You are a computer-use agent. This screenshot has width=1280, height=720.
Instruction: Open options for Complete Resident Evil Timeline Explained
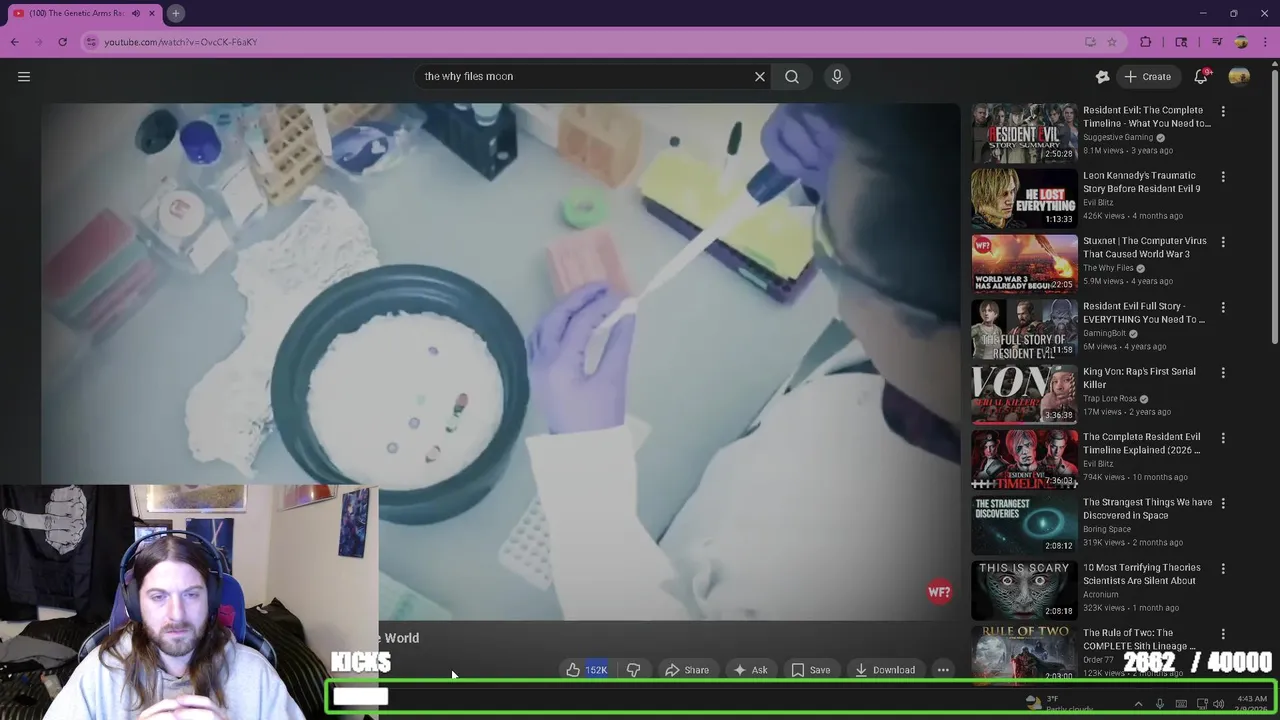(1223, 438)
